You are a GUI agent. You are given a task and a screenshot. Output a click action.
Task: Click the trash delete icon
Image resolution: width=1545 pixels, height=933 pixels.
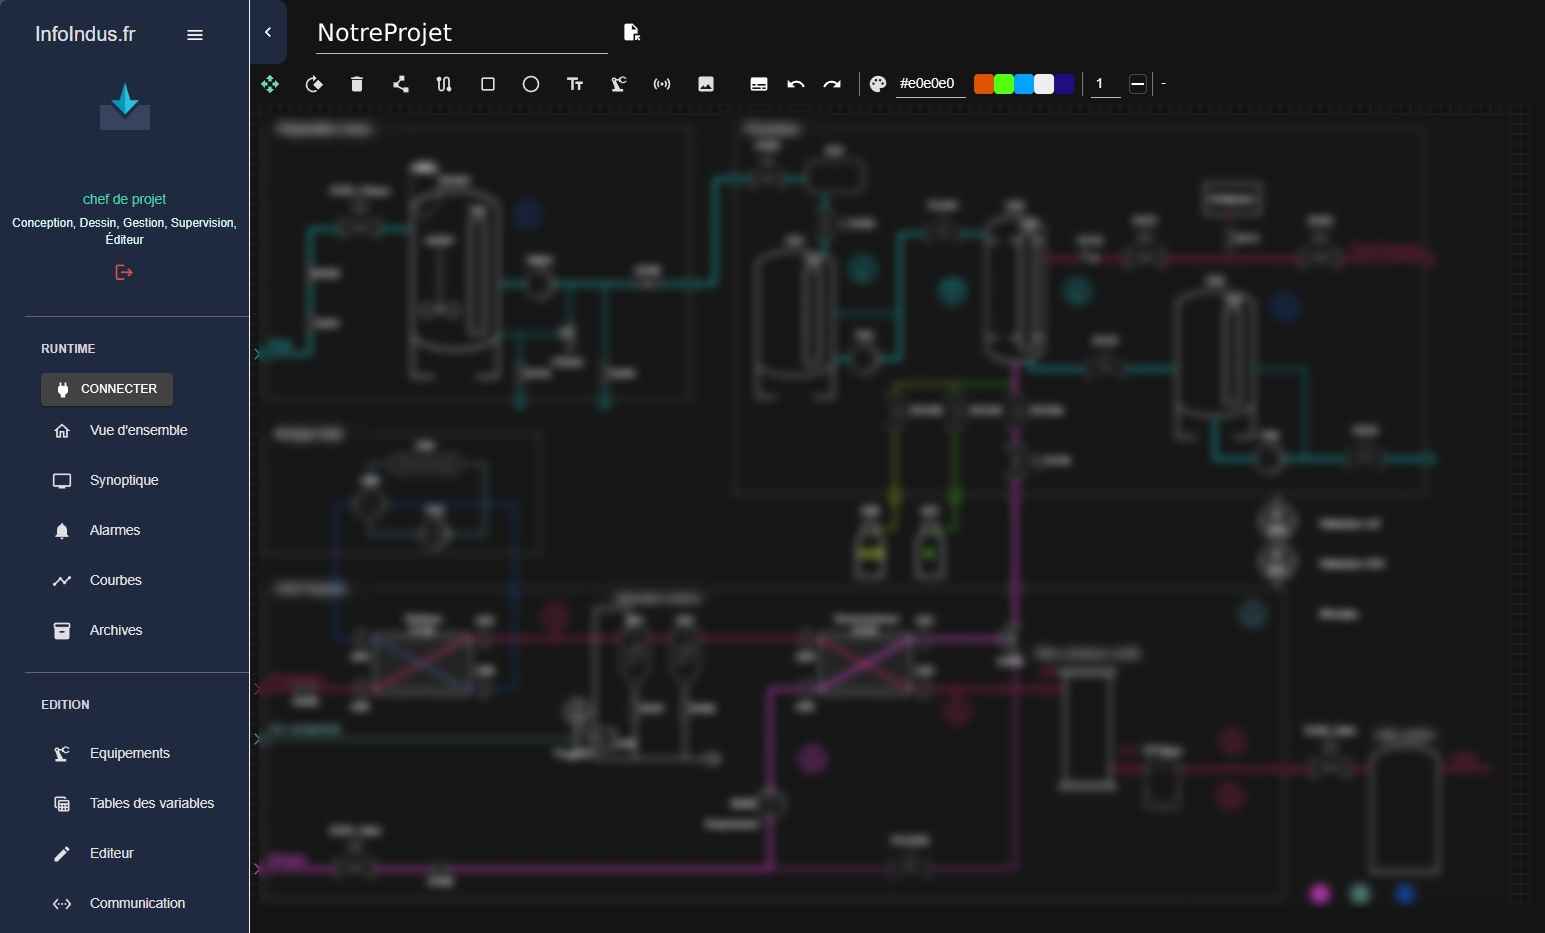click(x=357, y=84)
